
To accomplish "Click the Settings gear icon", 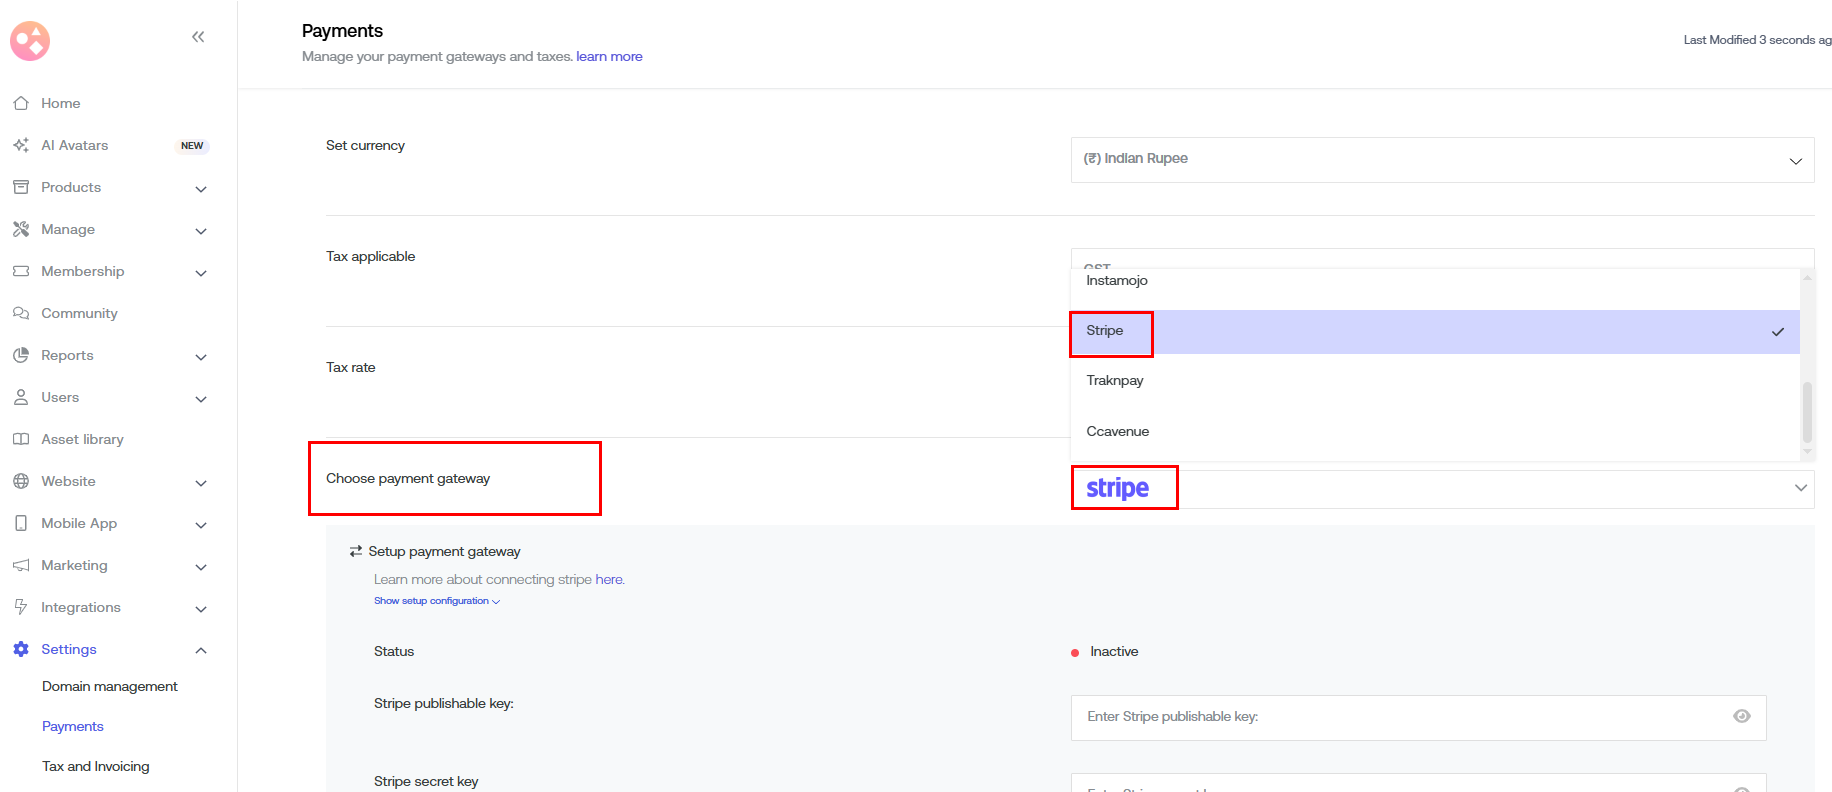I will tap(21, 649).
